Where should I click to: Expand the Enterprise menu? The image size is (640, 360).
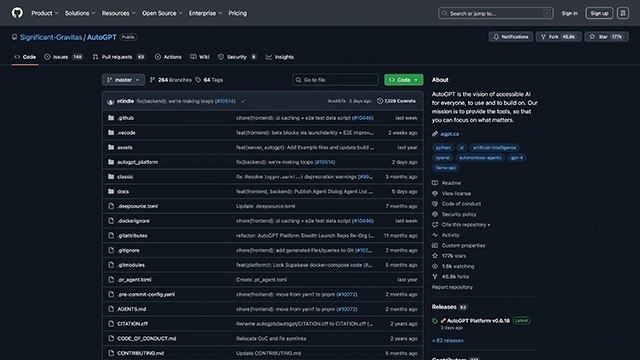205,13
